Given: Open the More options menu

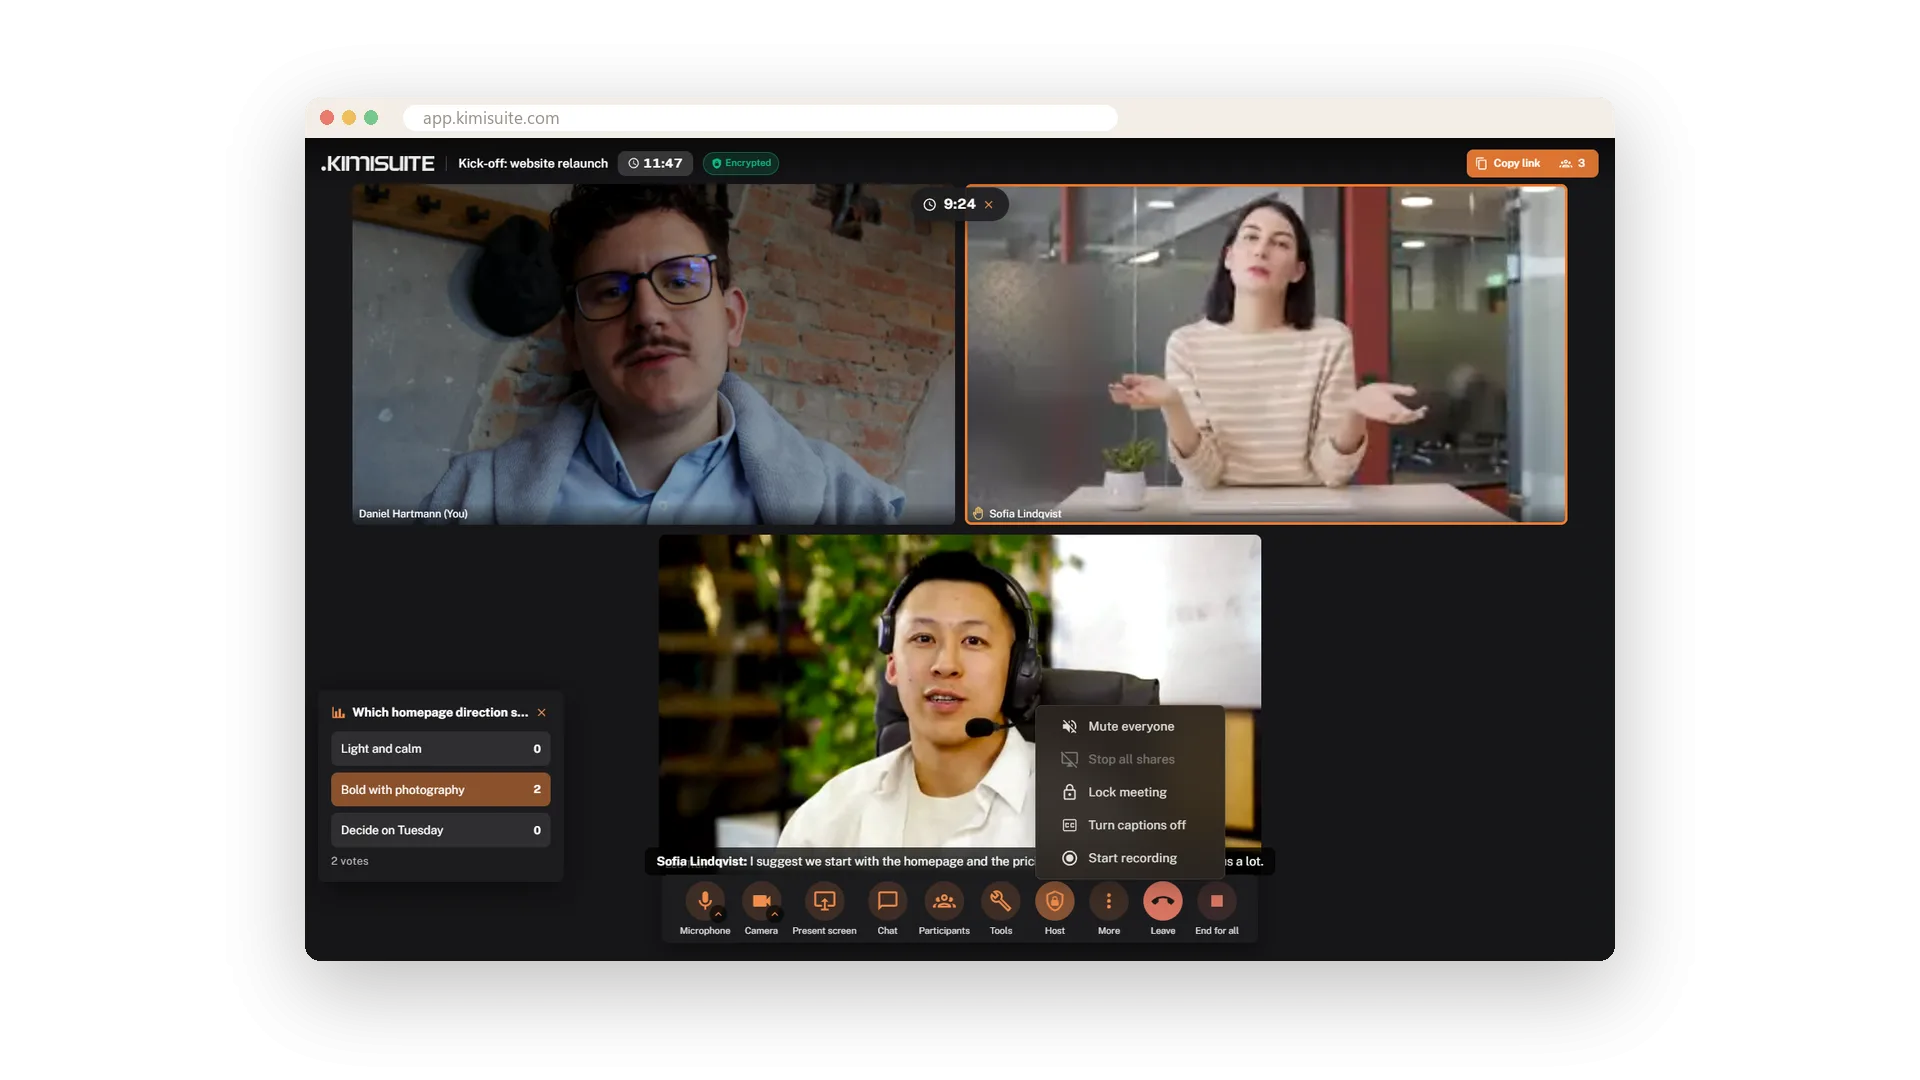Looking at the screenshot, I should [1109, 901].
